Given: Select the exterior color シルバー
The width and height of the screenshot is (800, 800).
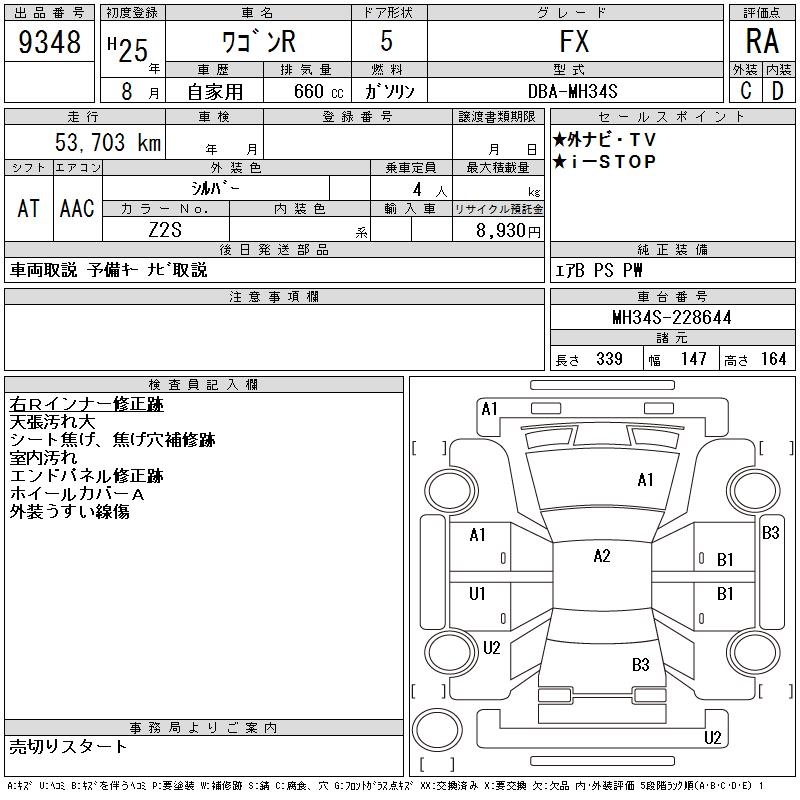Looking at the screenshot, I should [215, 188].
